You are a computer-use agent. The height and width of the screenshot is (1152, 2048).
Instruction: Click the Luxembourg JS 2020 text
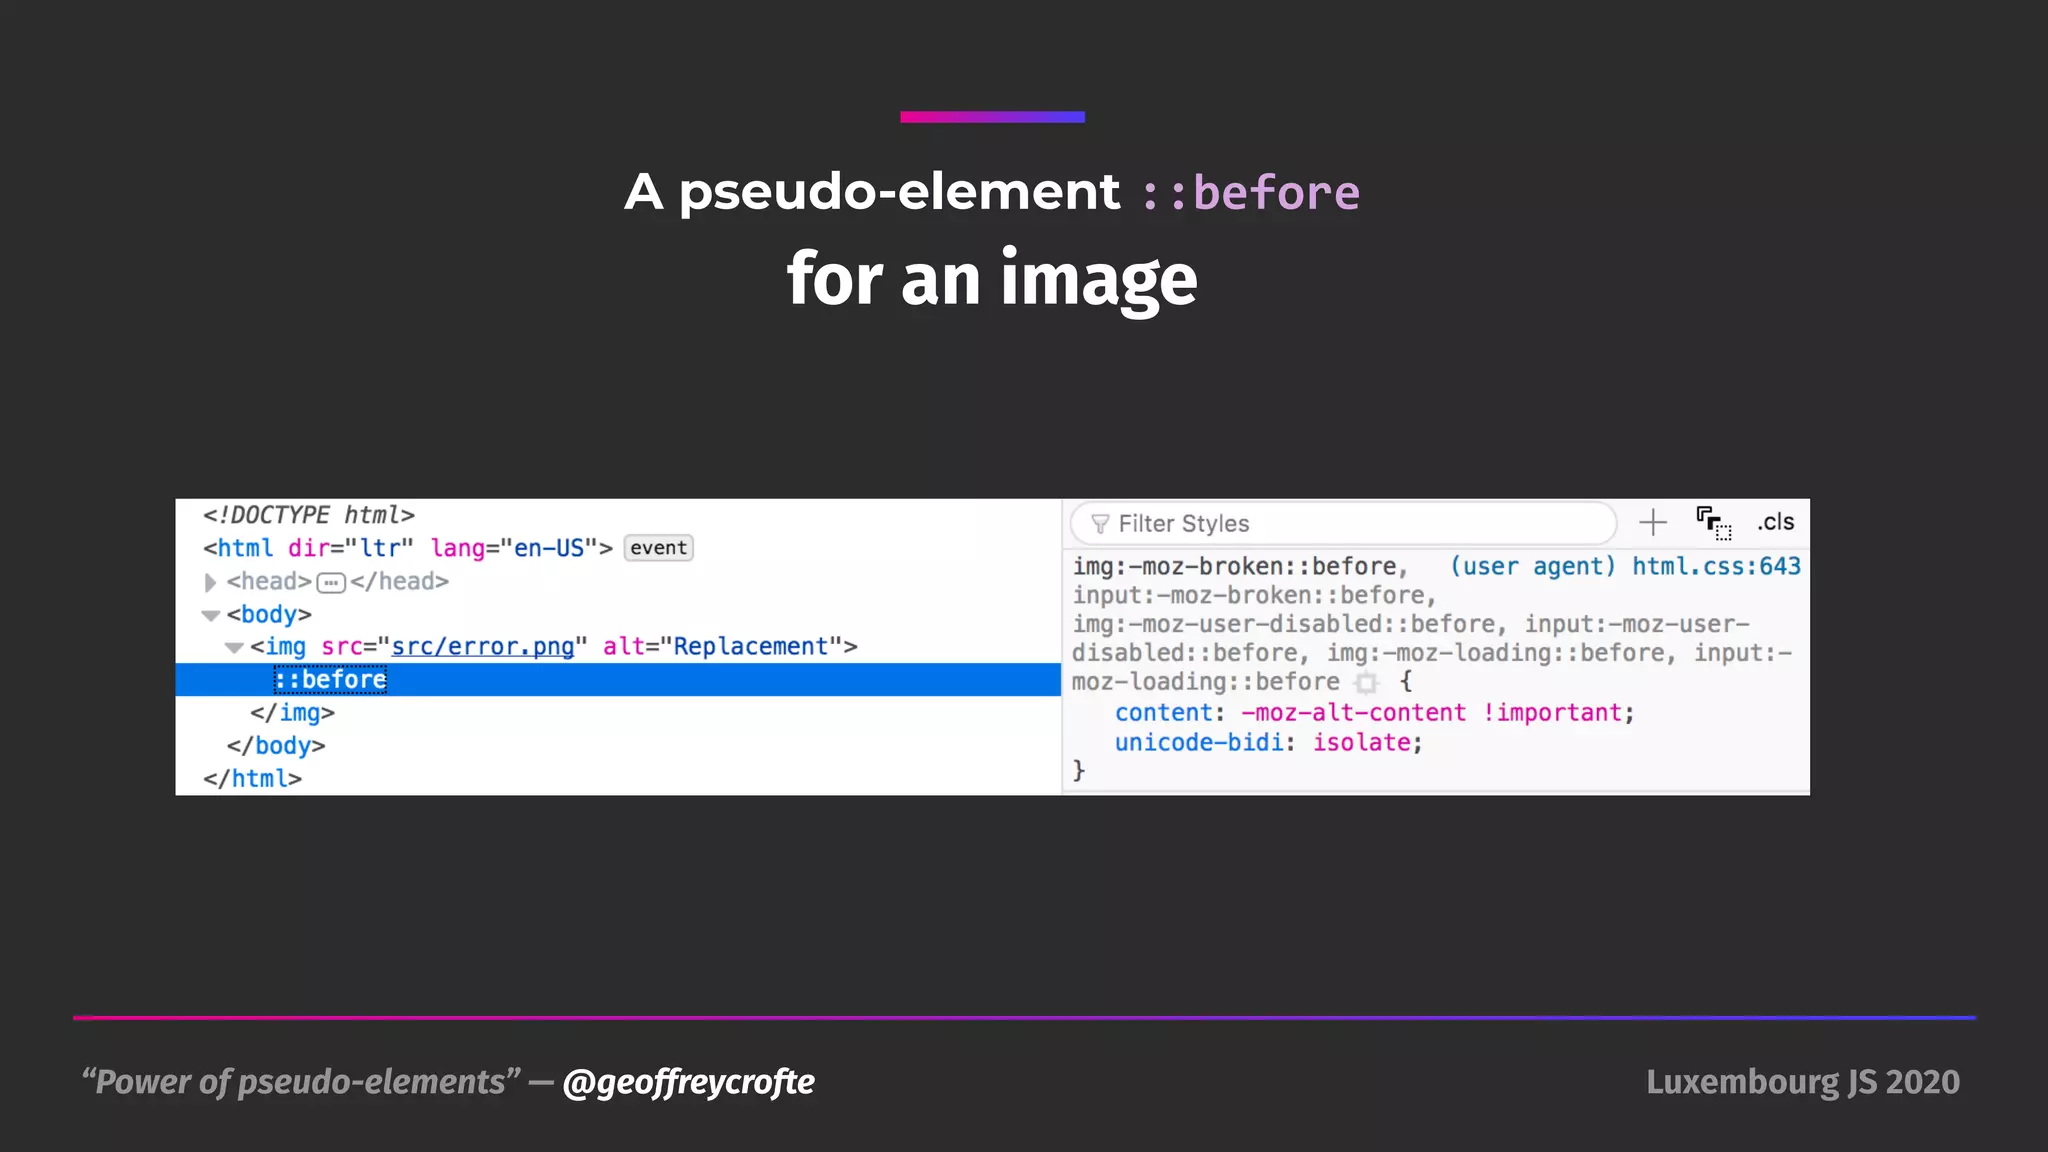click(1803, 1082)
